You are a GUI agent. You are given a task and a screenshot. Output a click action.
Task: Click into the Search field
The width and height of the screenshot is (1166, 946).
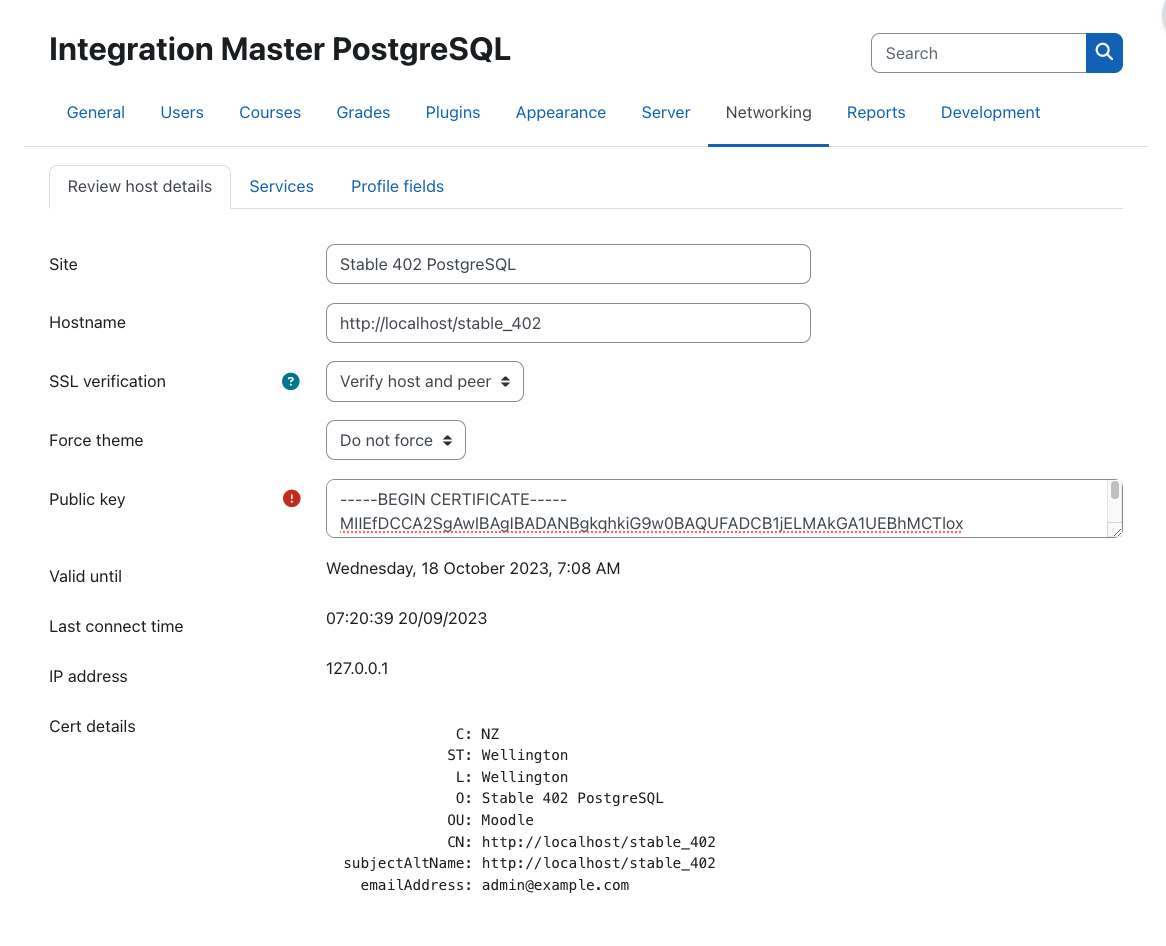coord(979,53)
